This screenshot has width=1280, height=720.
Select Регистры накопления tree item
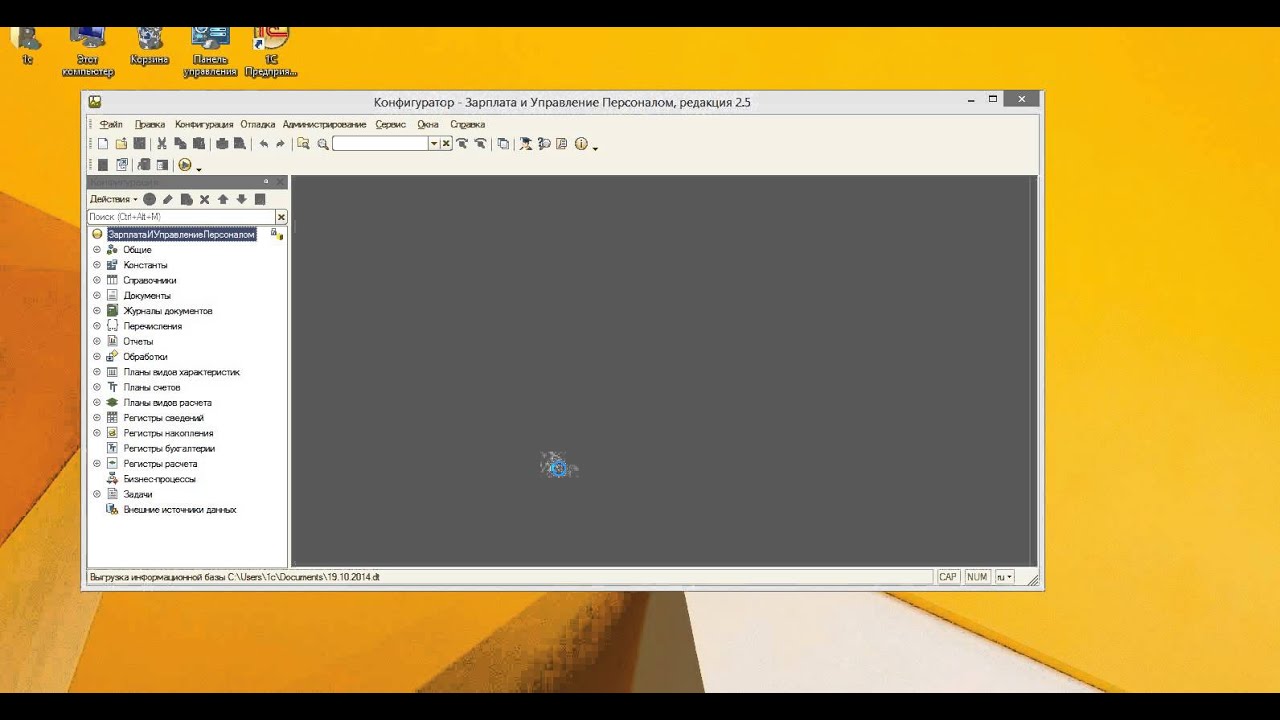pos(168,433)
